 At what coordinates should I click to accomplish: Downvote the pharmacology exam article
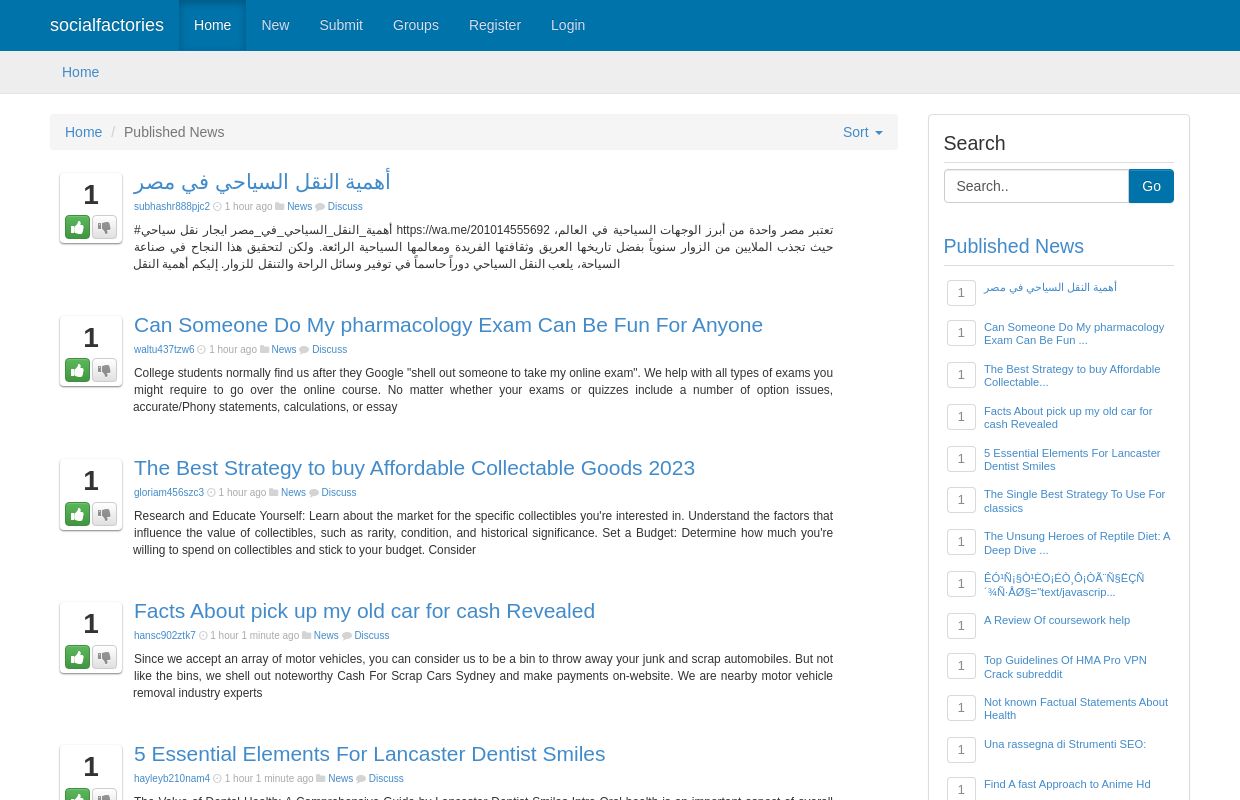[x=104, y=370]
